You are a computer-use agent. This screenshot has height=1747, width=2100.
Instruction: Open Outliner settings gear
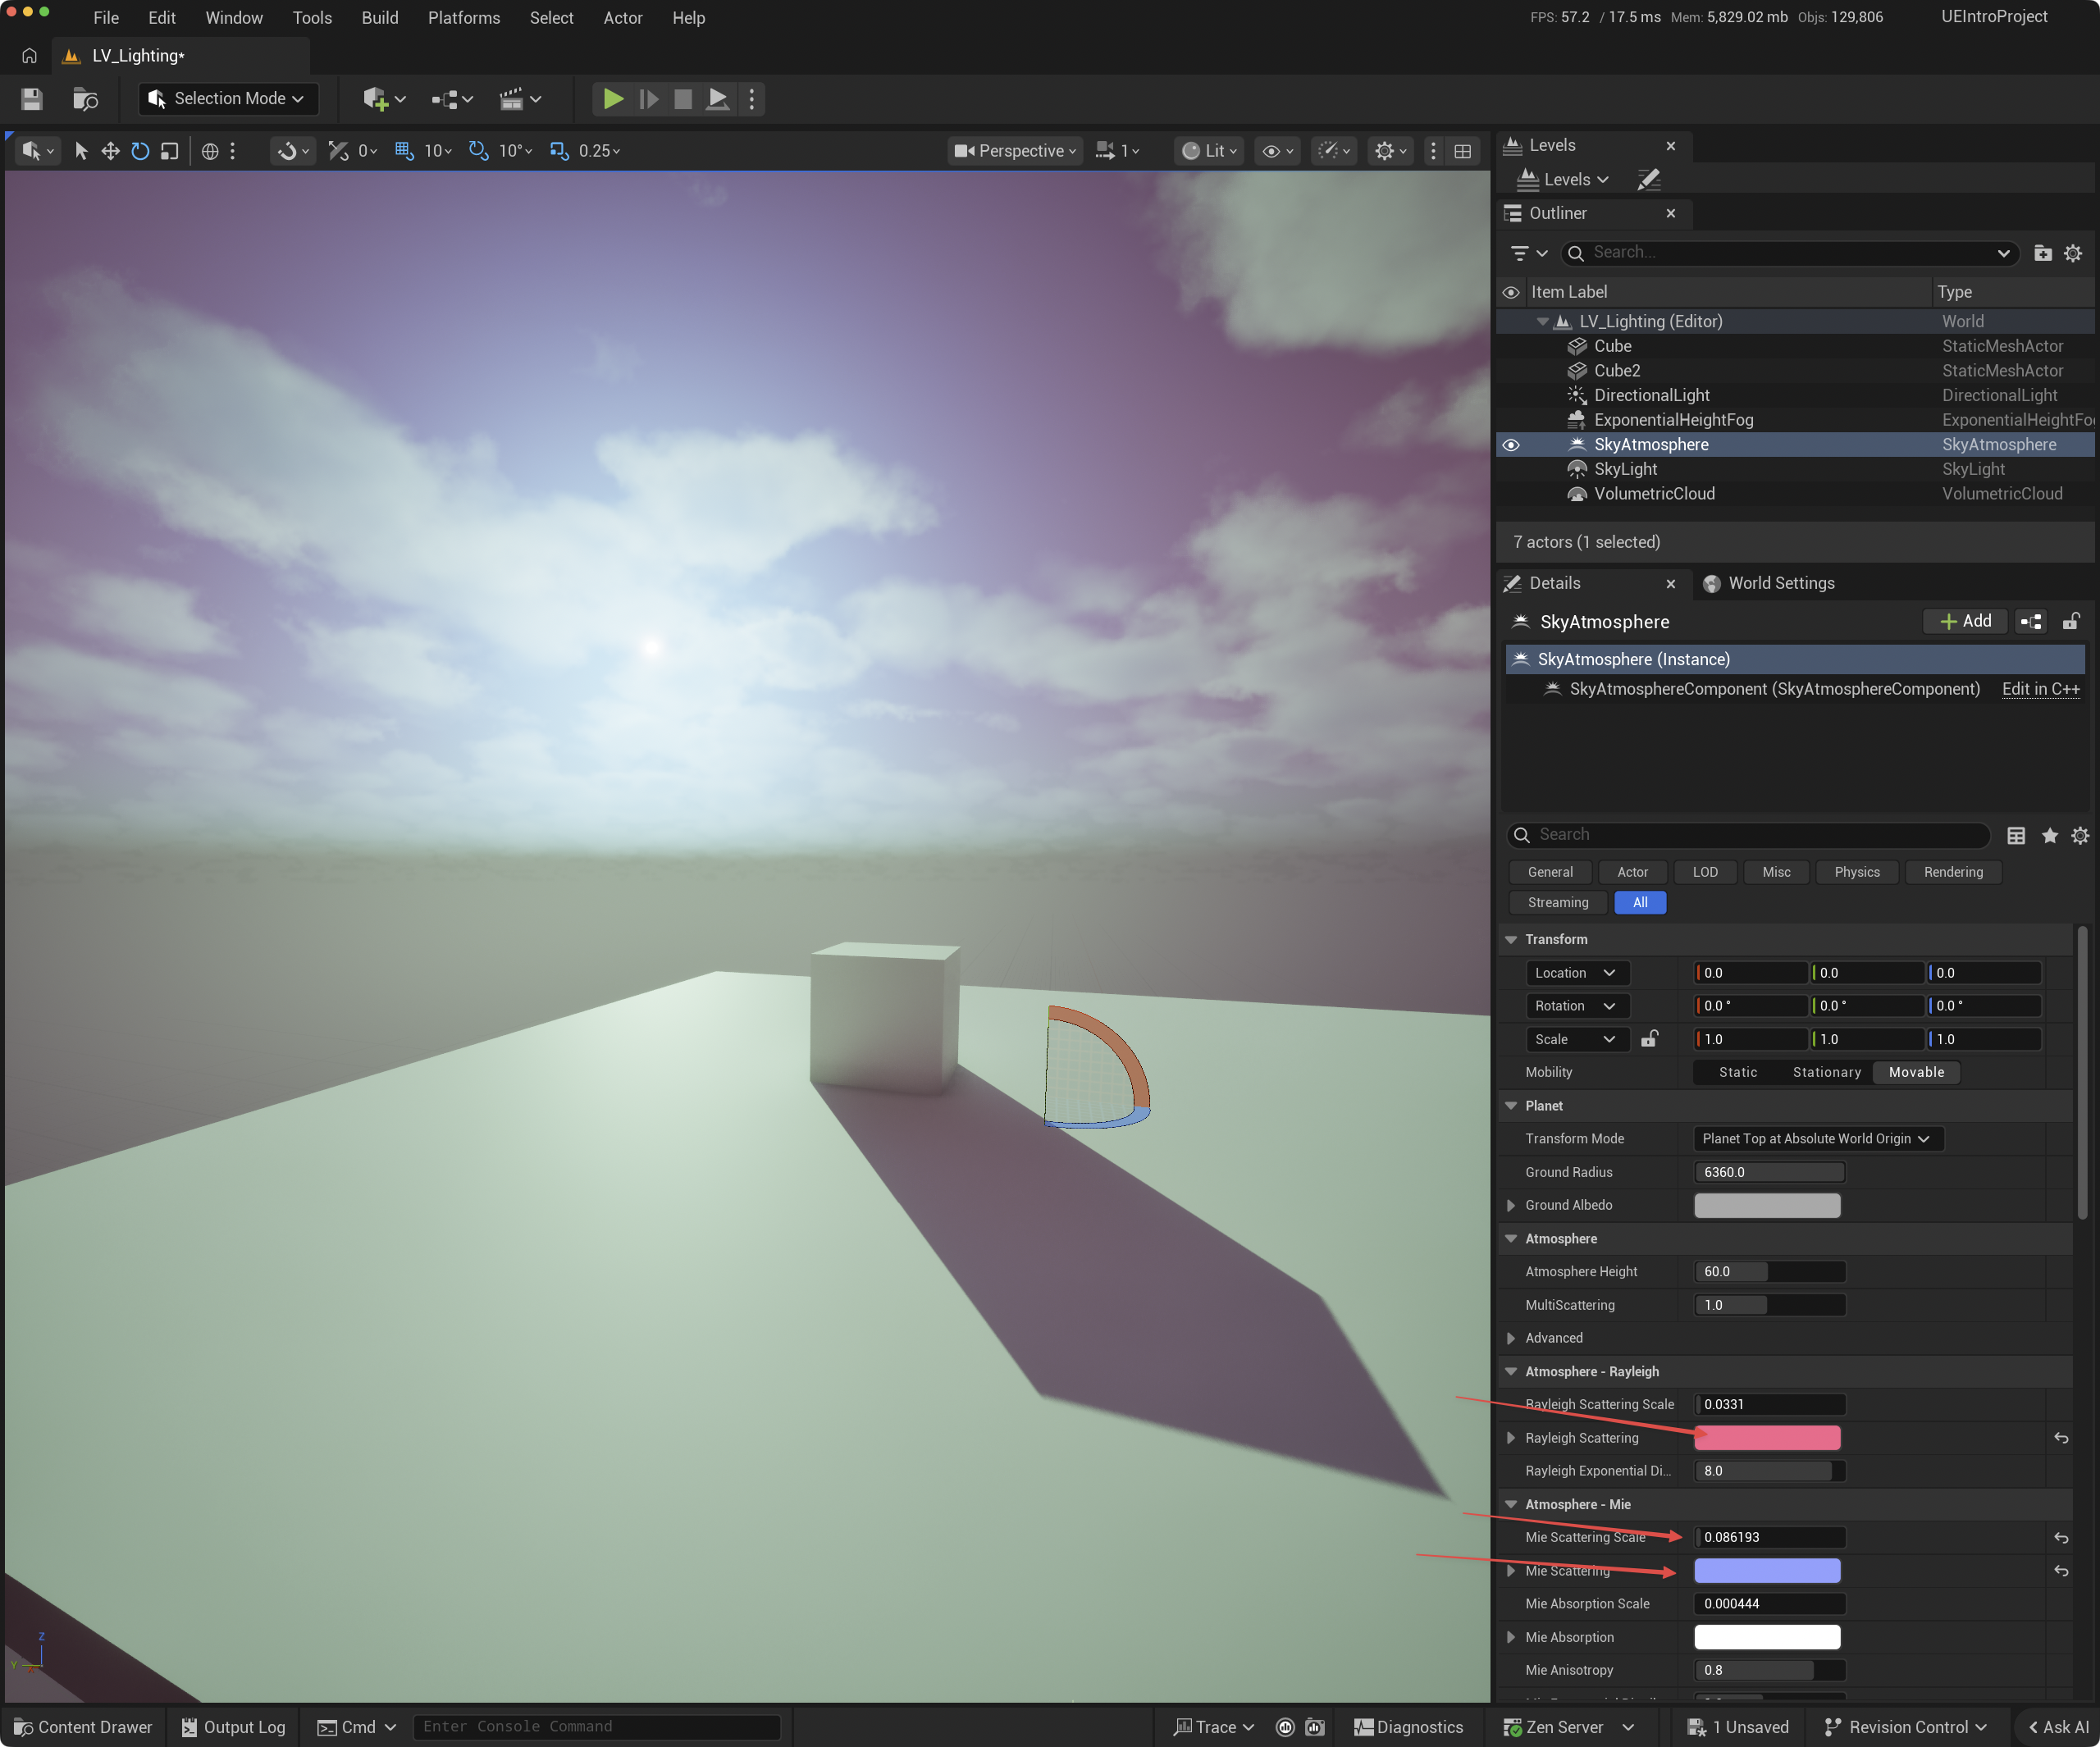point(2074,253)
